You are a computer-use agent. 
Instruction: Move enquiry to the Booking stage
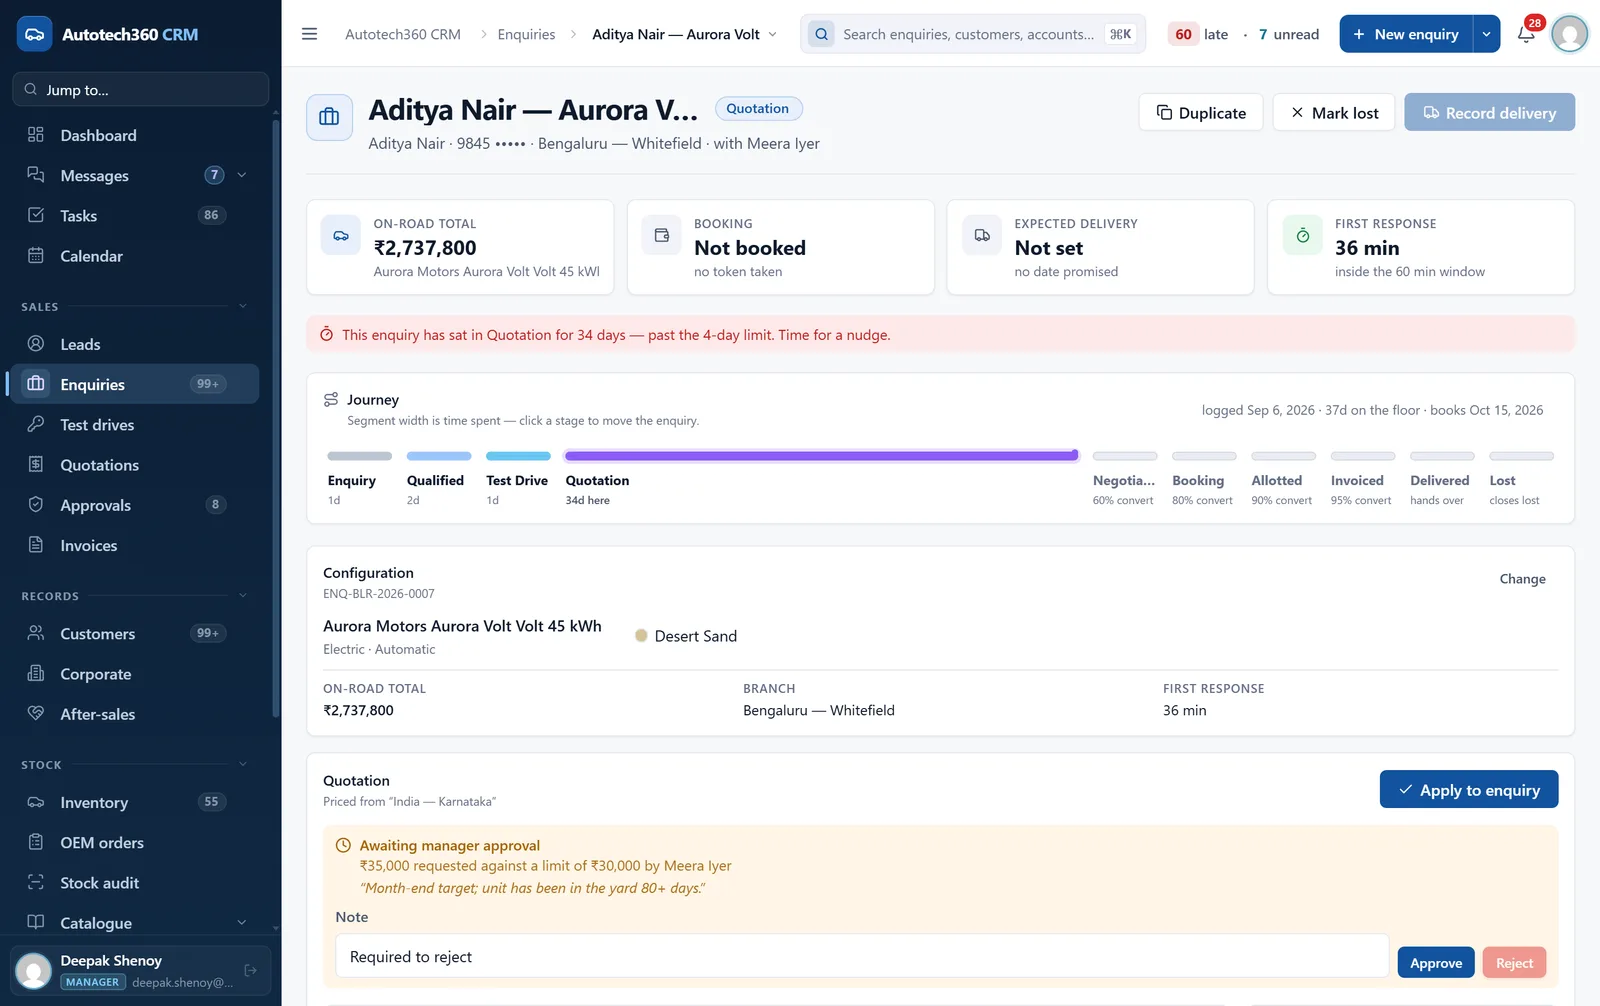[1203, 480]
